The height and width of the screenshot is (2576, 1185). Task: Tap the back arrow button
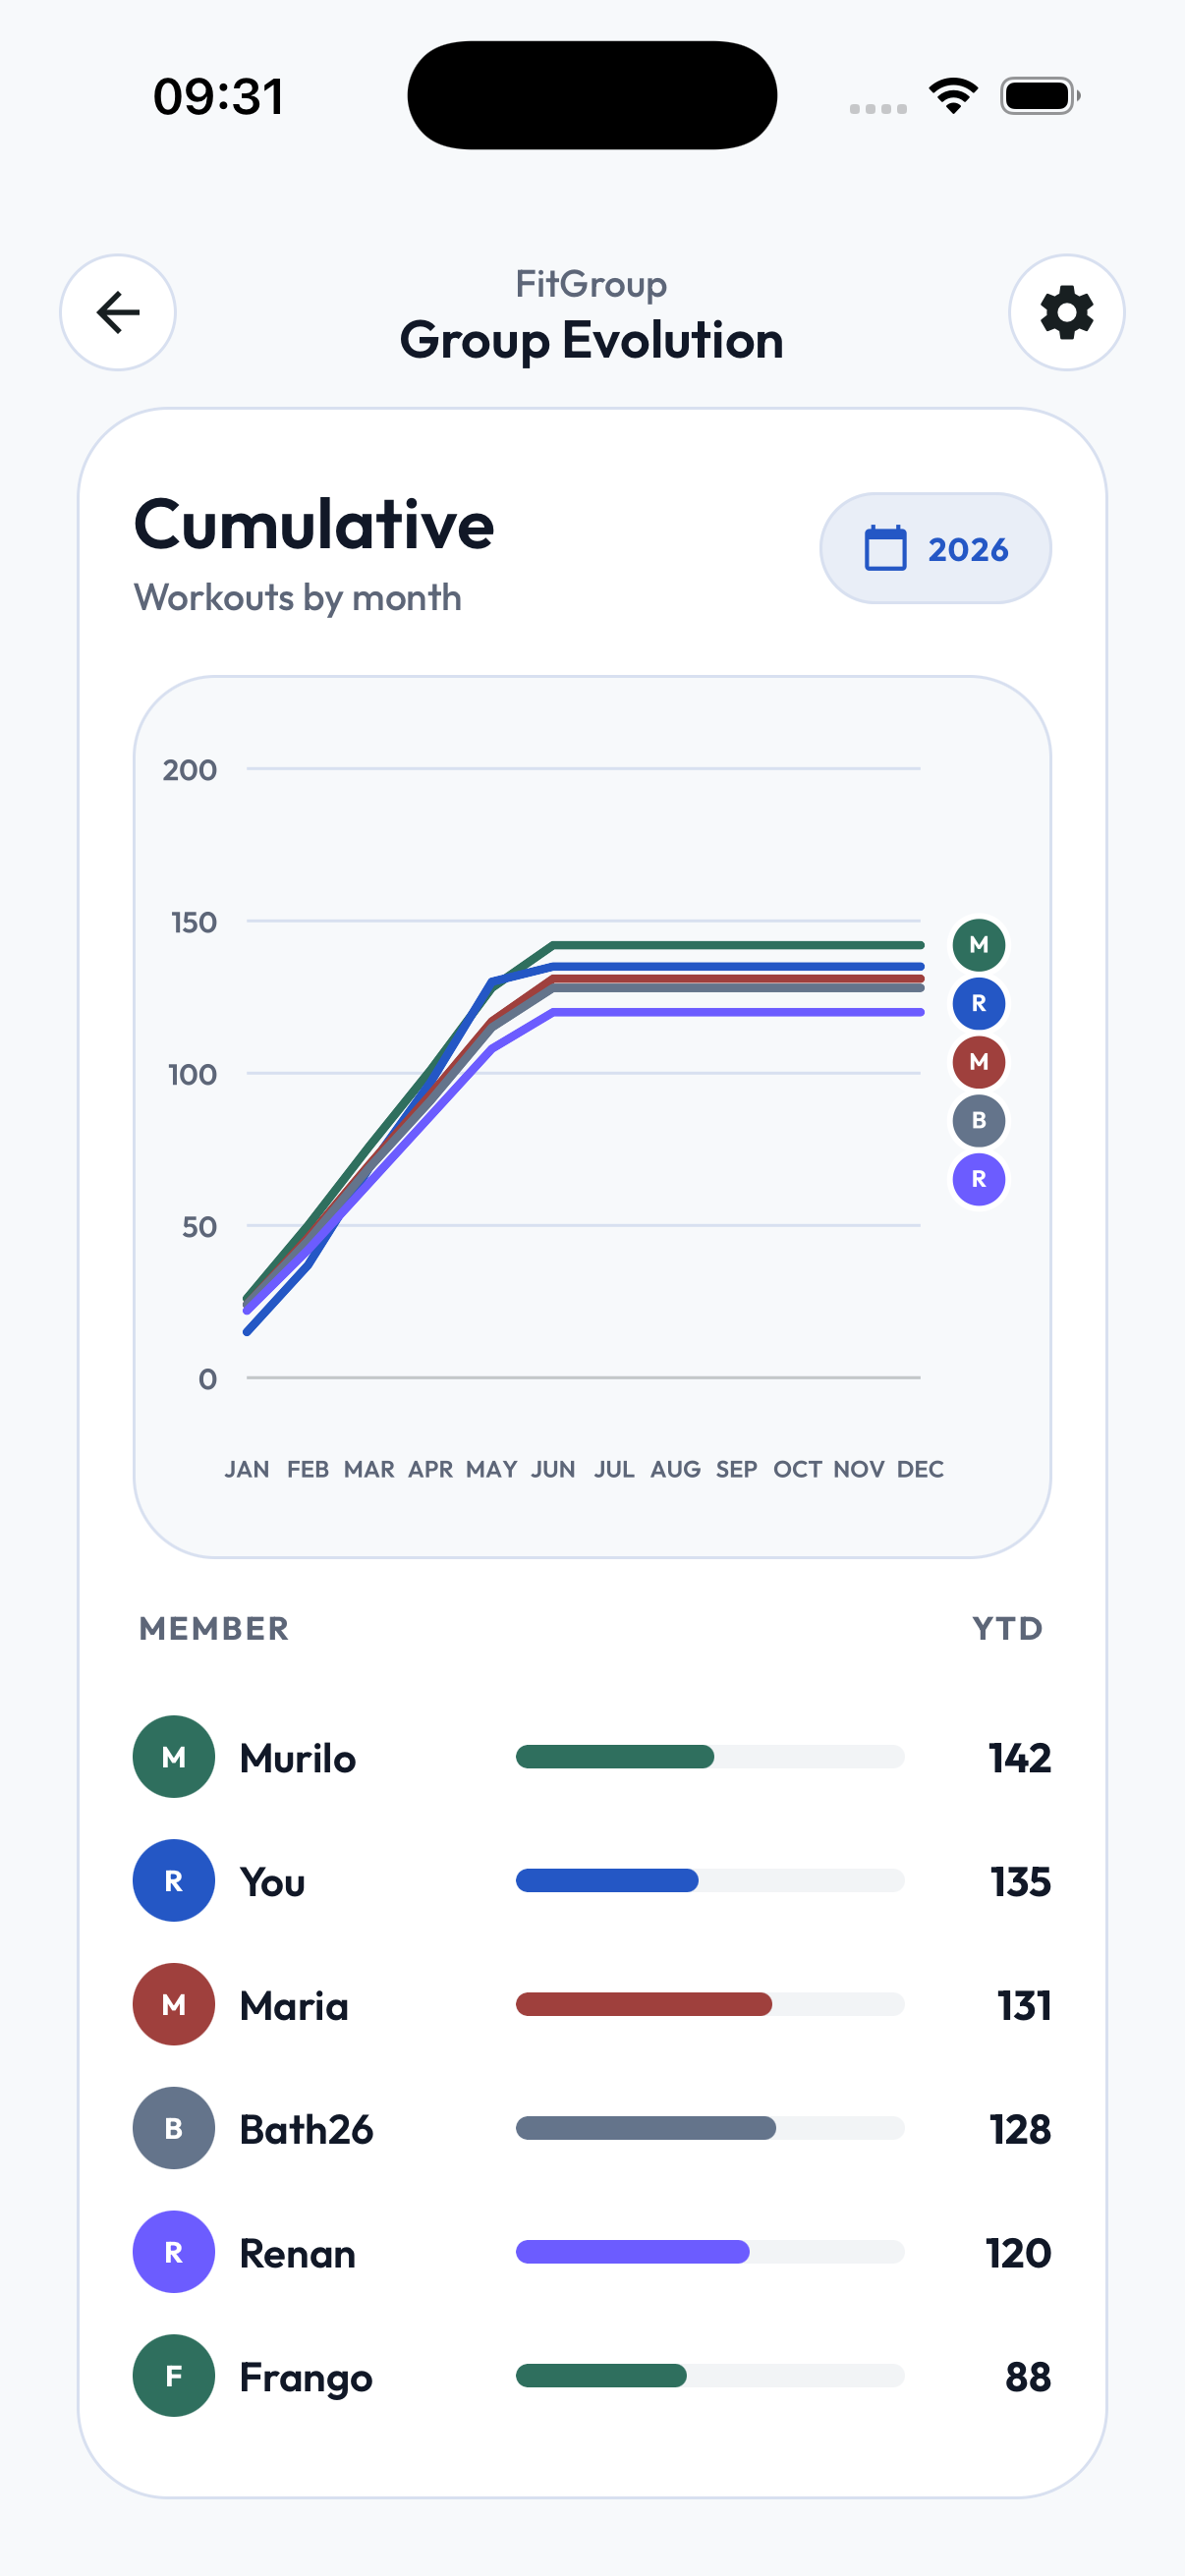[118, 312]
